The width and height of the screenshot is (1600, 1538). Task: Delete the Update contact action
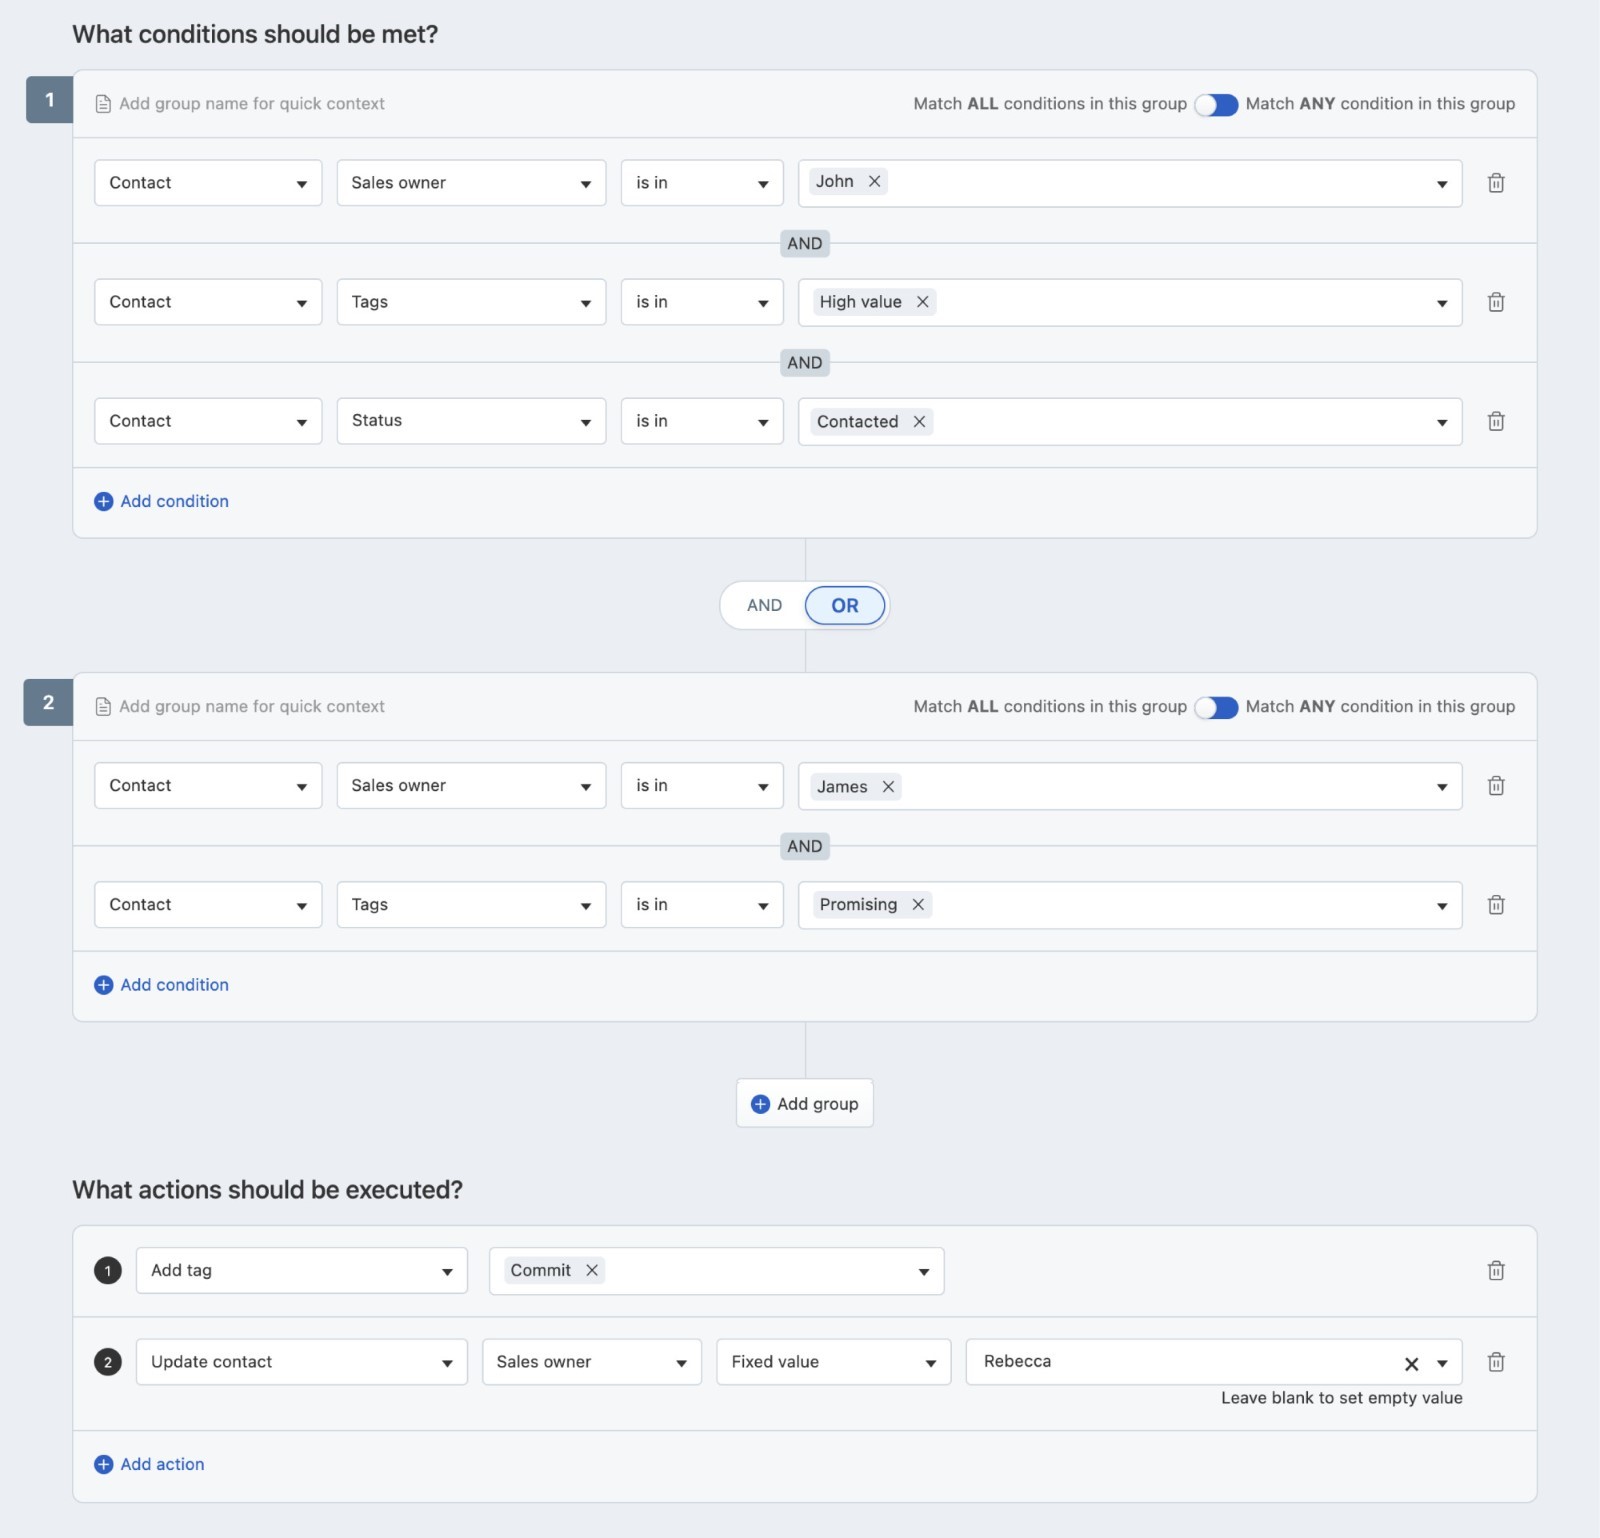pyautogui.click(x=1495, y=1362)
